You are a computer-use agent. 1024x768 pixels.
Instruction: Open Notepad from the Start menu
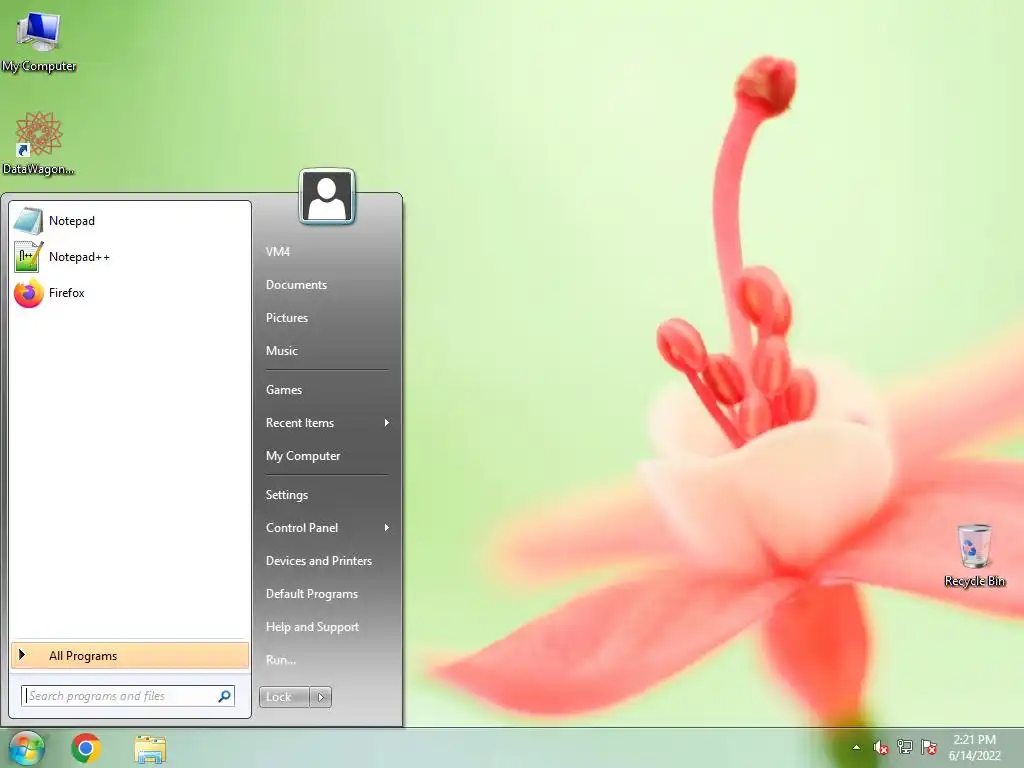130,221
